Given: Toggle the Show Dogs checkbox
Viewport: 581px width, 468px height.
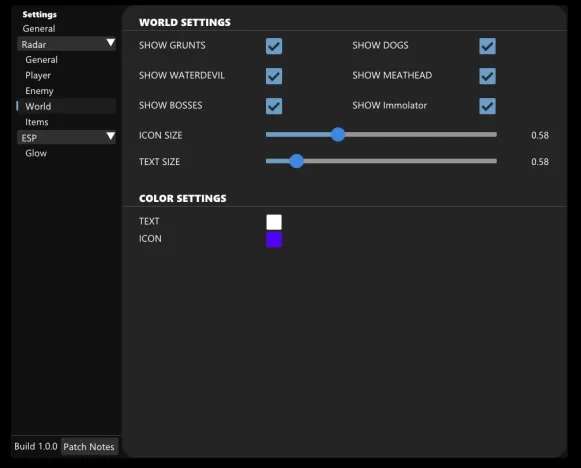Looking at the screenshot, I should (487, 46).
